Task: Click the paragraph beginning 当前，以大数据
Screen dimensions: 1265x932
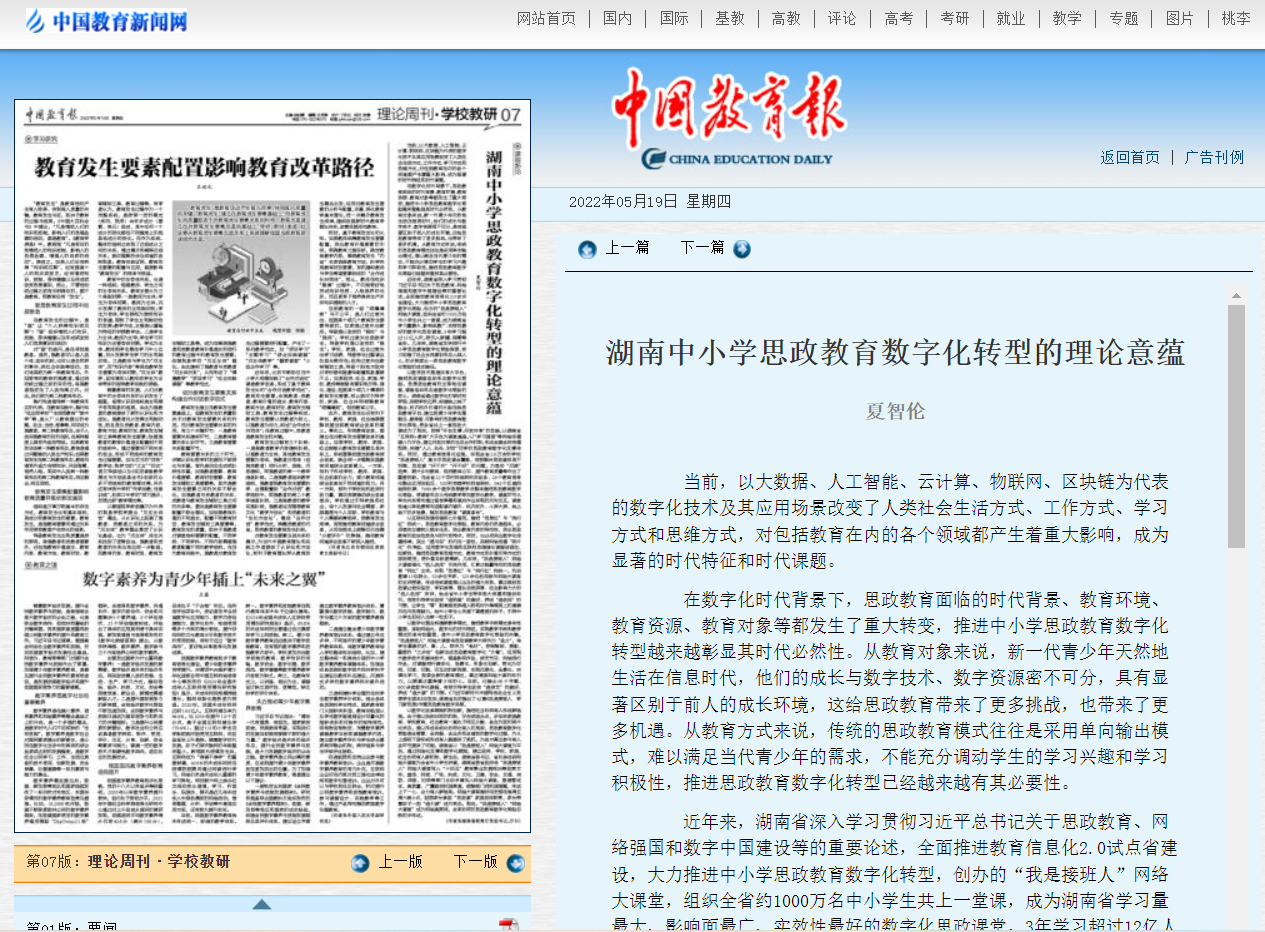Action: 890,521
